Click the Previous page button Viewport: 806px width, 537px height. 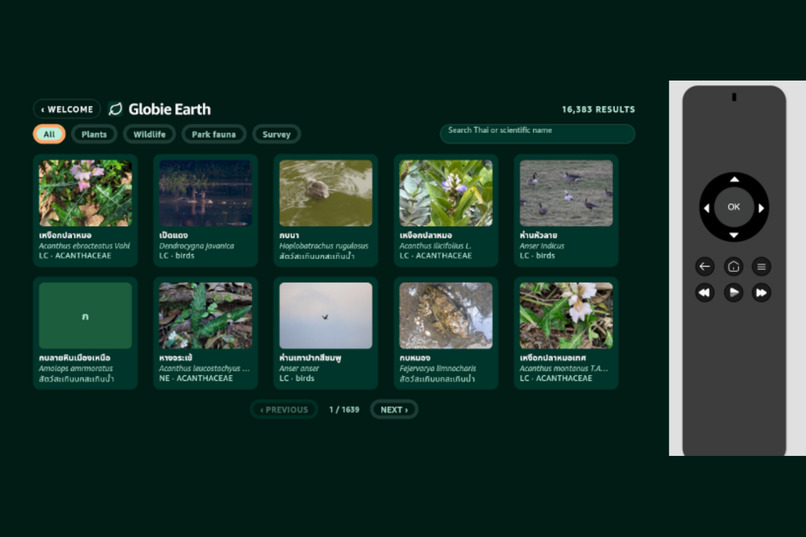[x=284, y=410]
